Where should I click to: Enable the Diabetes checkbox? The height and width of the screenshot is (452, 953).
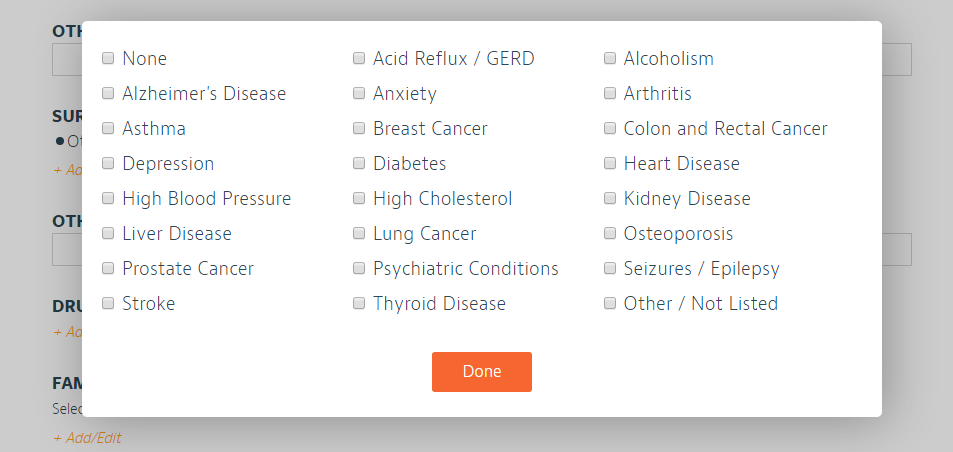pyautogui.click(x=359, y=164)
